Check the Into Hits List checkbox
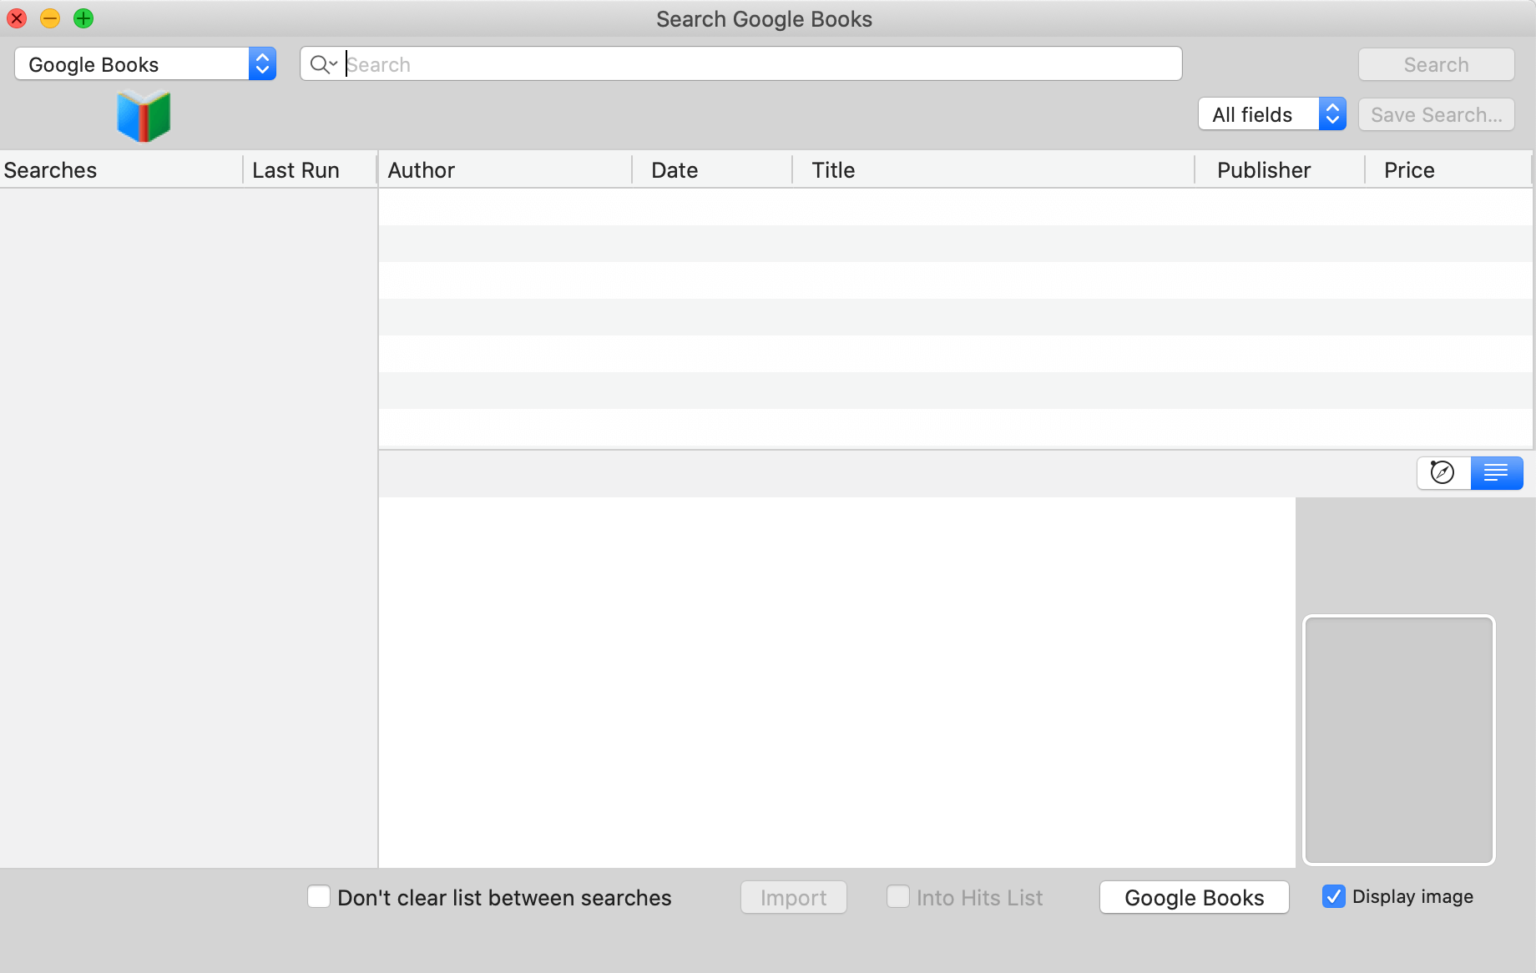The width and height of the screenshot is (1536, 973). 898,897
